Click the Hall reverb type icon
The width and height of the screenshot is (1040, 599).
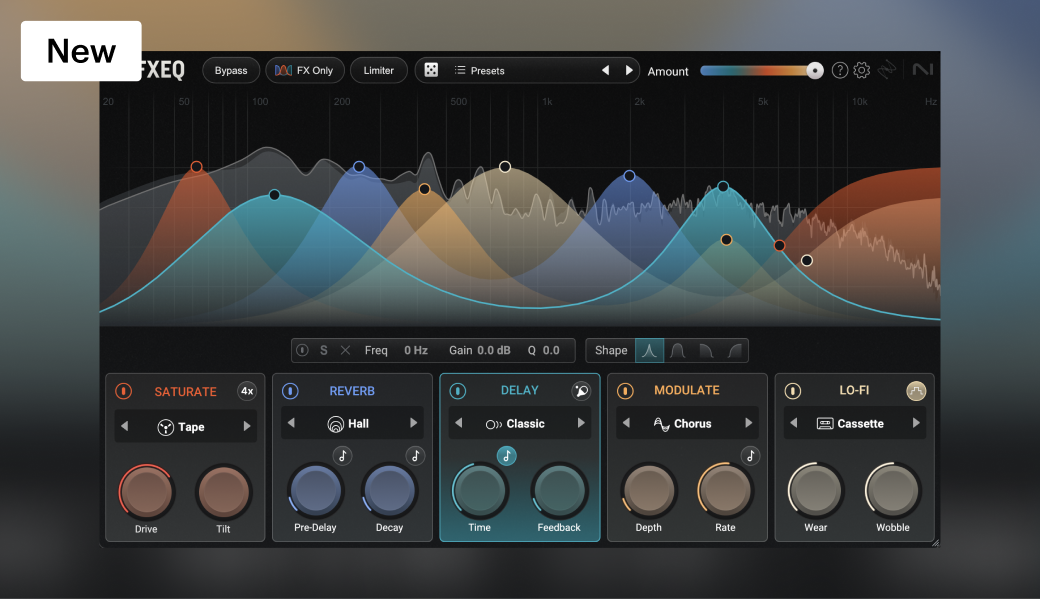336,424
